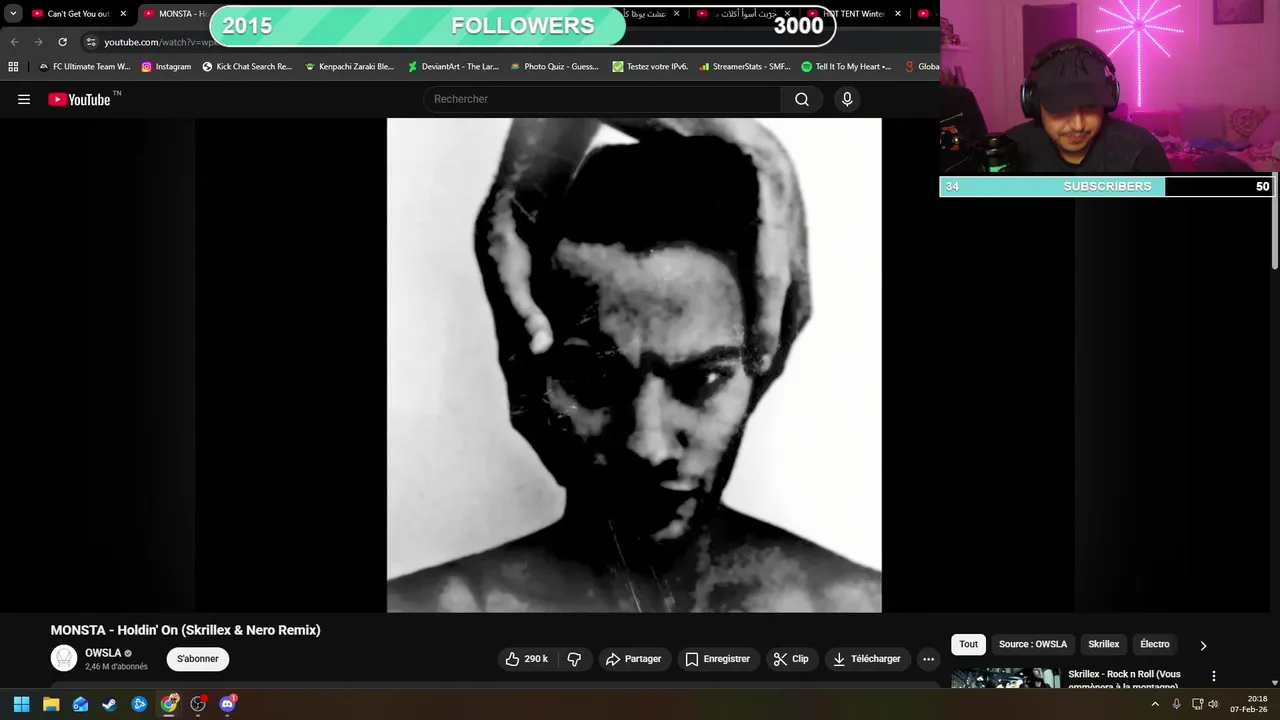Viewport: 1280px width, 720px height.
Task: Go back with browser back arrow
Action: [x=14, y=42]
